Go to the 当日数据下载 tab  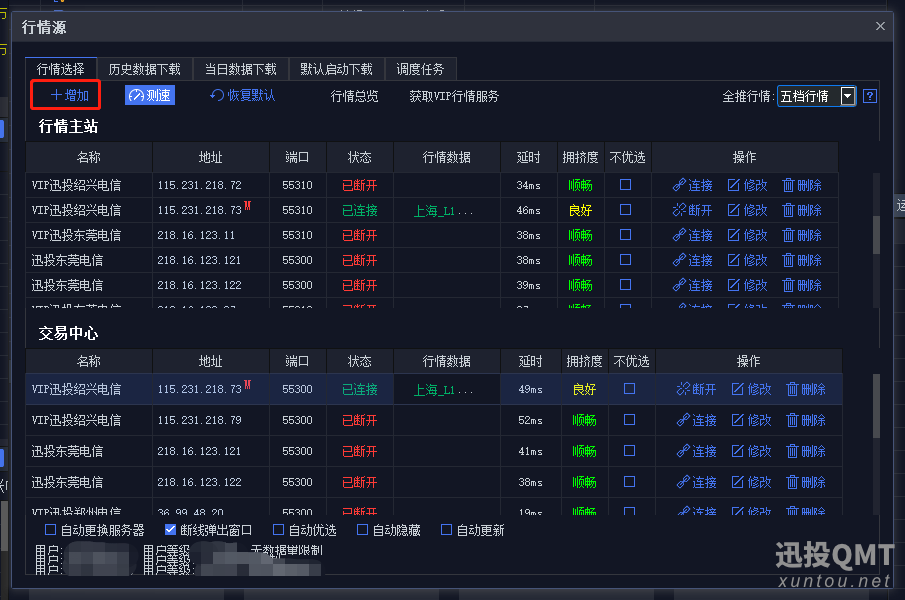pyautogui.click(x=241, y=69)
